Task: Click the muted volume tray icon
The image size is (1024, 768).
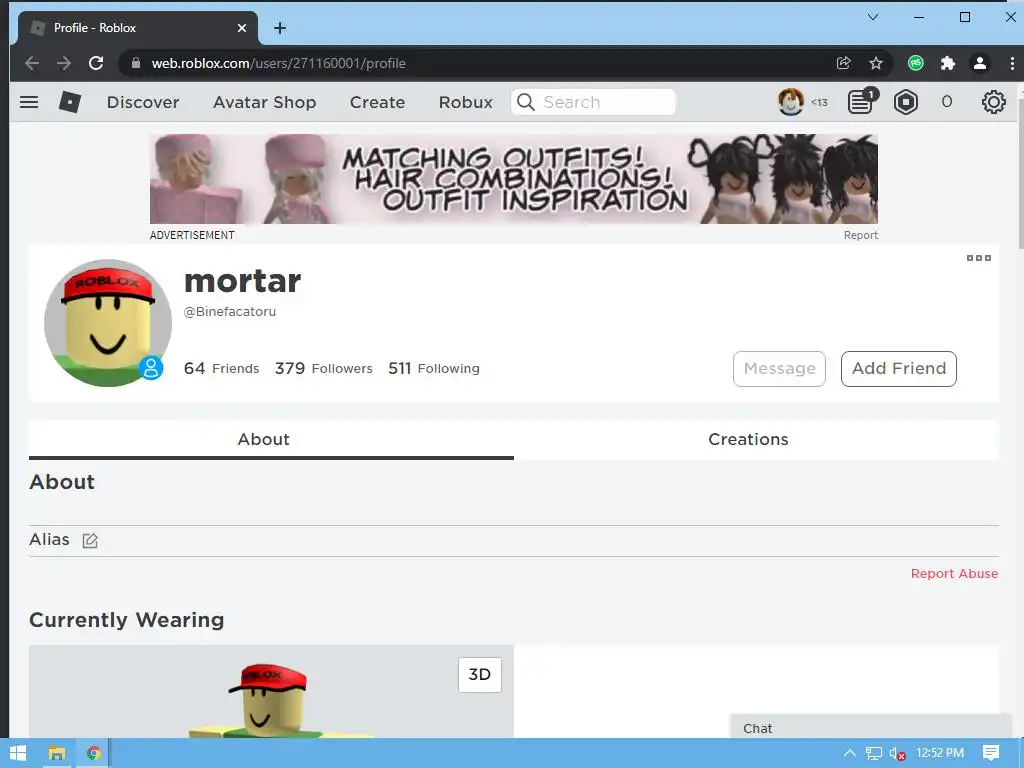Action: click(897, 754)
